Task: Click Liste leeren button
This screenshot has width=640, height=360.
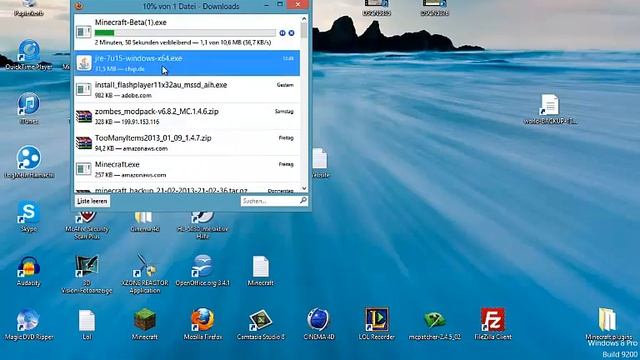Action: pos(92,201)
